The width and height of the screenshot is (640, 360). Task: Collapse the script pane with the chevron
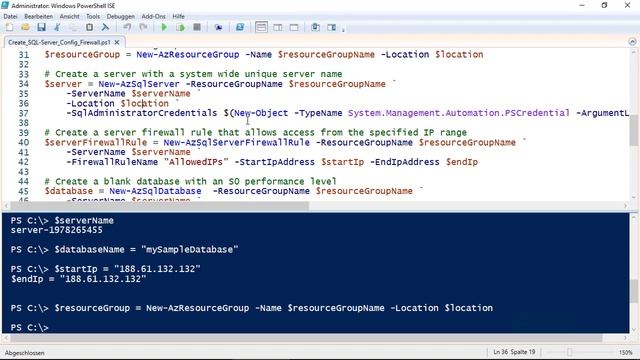(x=632, y=42)
